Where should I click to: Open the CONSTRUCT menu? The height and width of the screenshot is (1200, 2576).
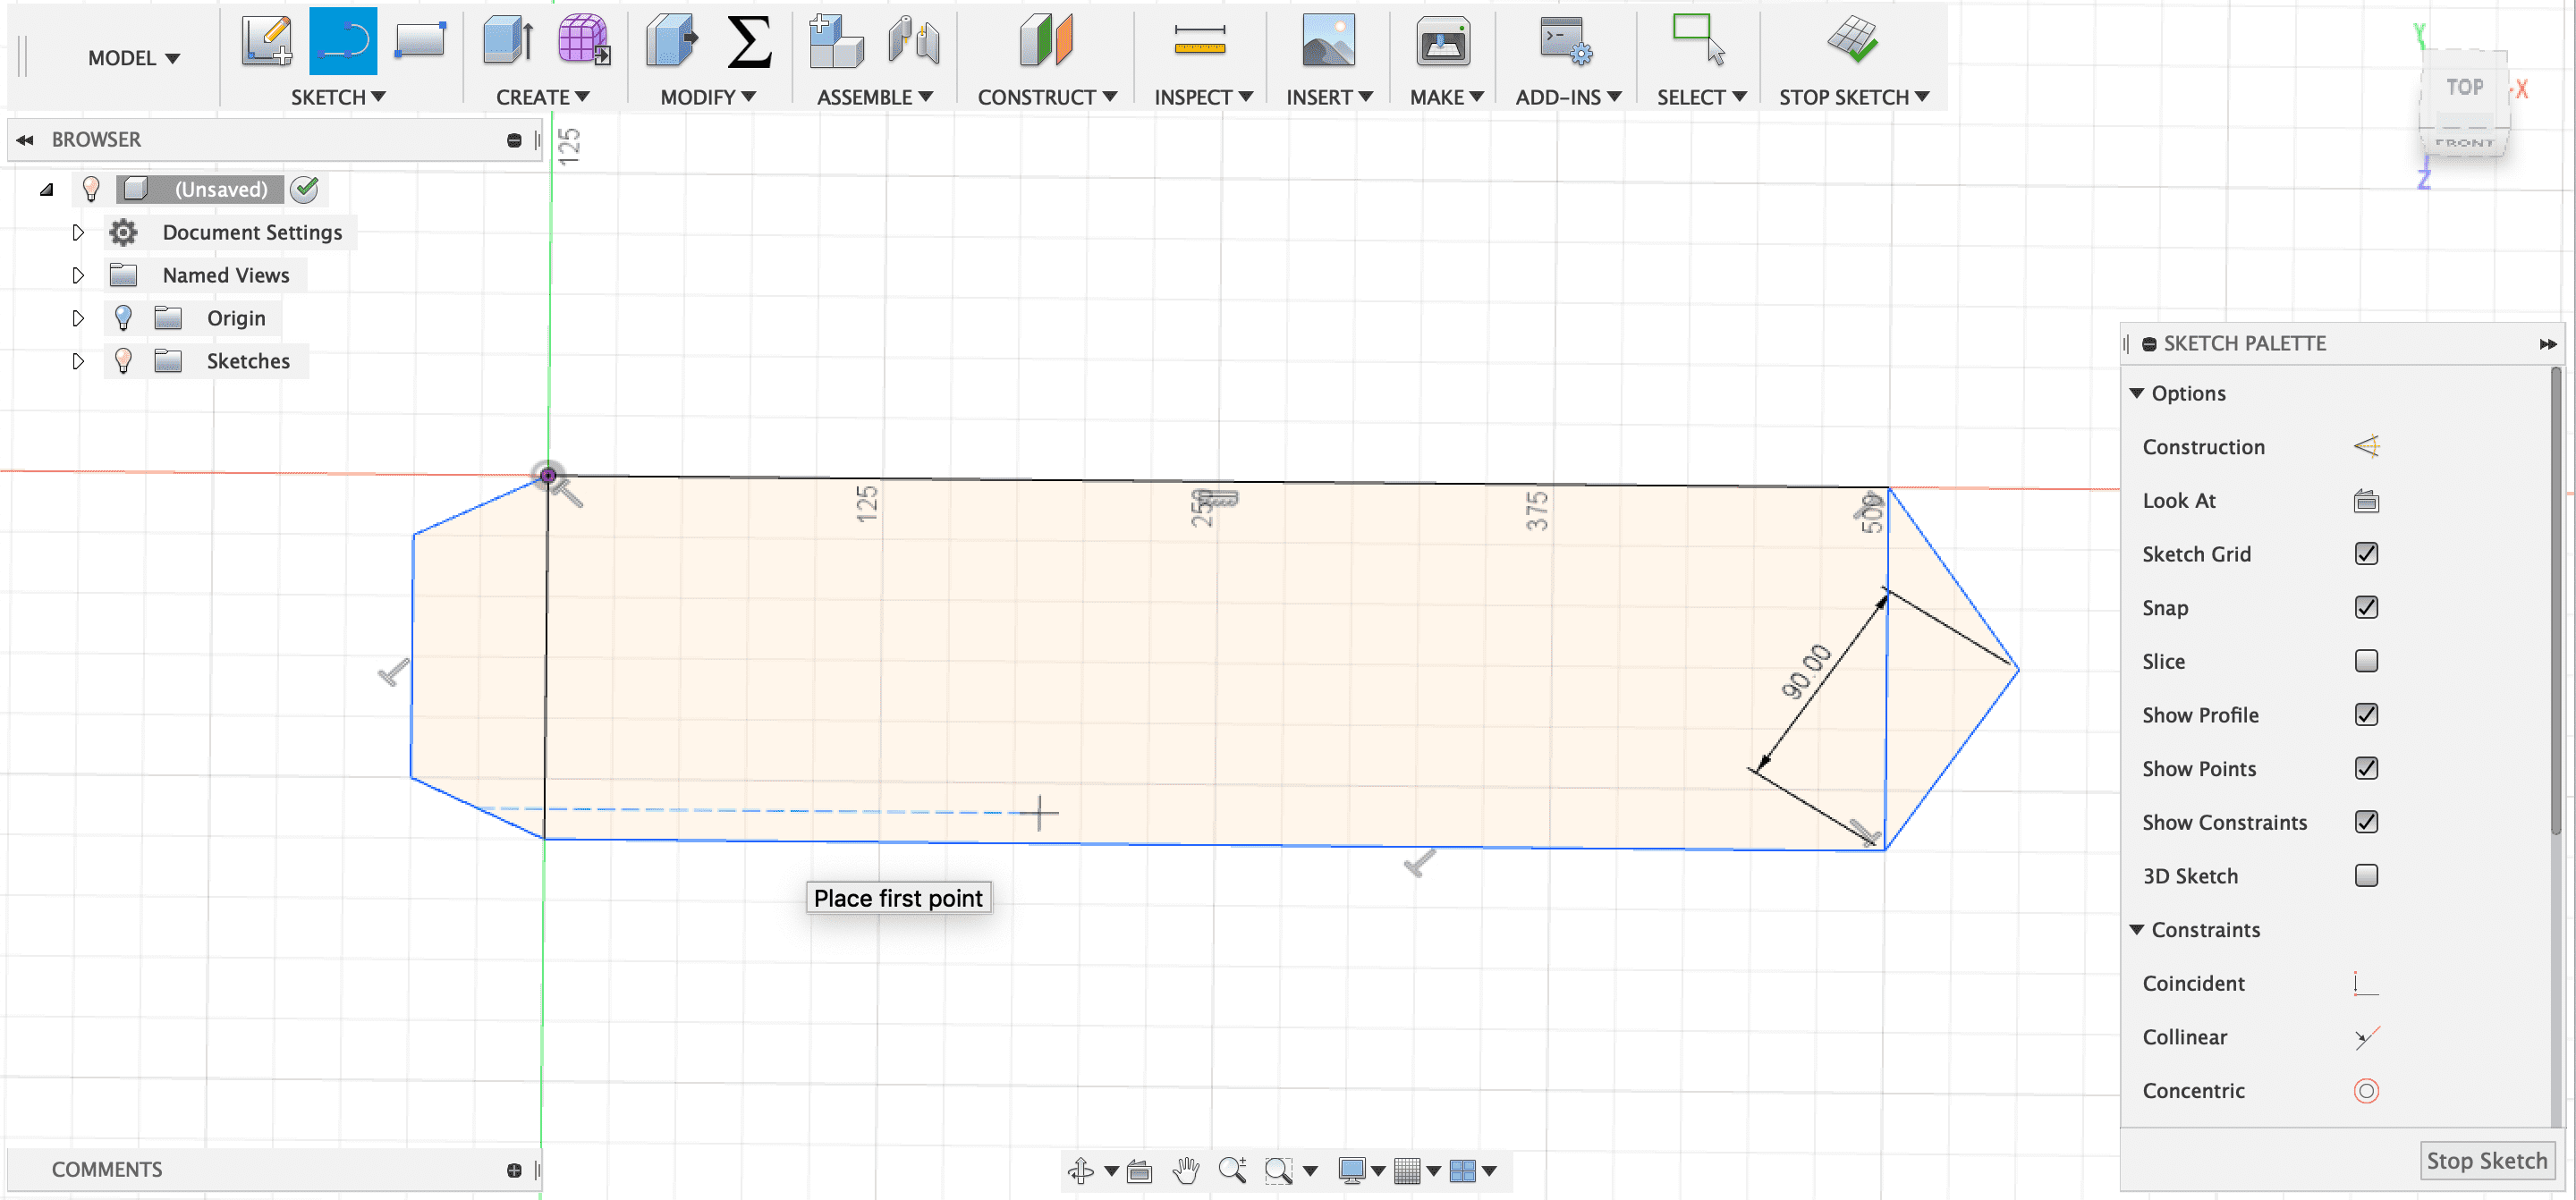1046,97
